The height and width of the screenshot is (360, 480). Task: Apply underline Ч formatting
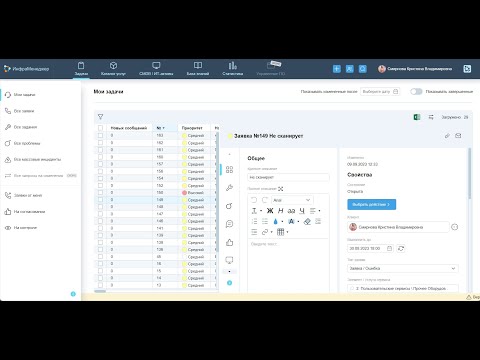(302, 211)
